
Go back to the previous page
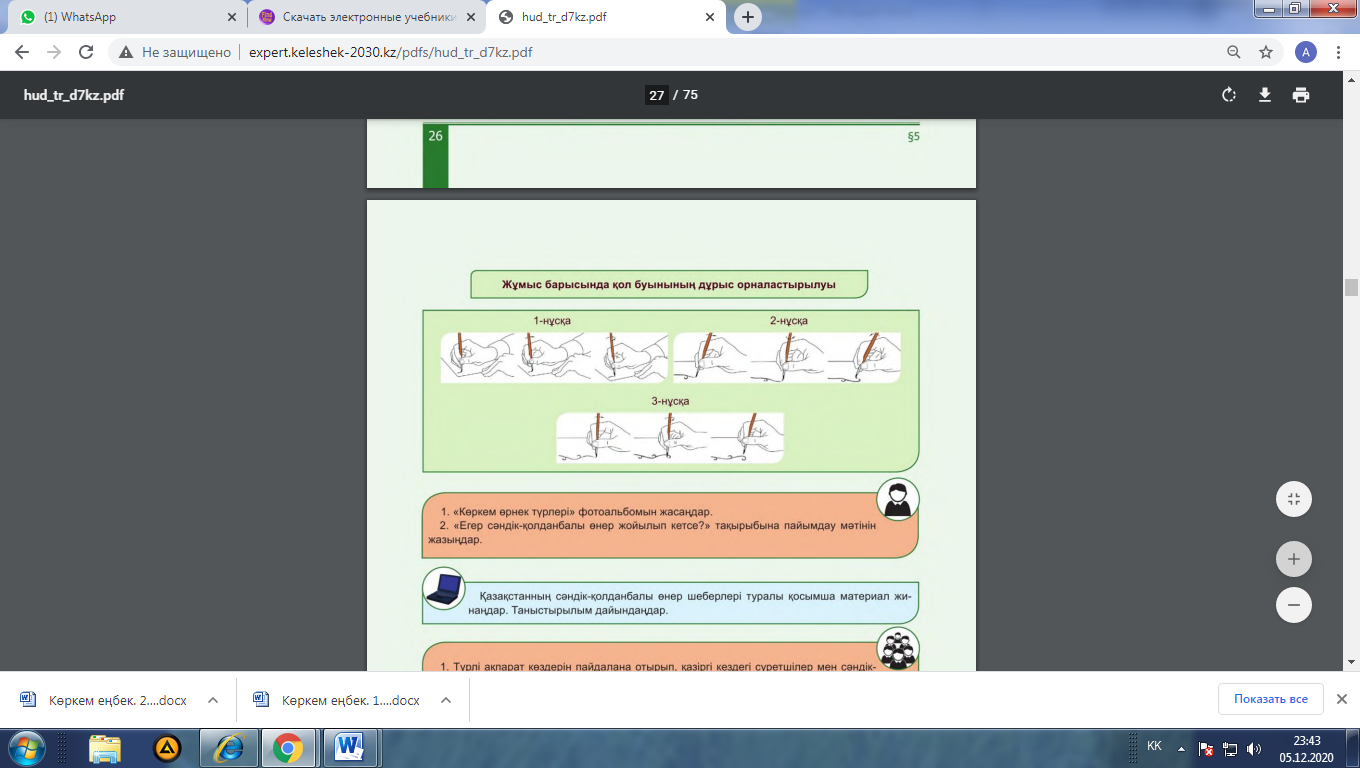coord(23,52)
